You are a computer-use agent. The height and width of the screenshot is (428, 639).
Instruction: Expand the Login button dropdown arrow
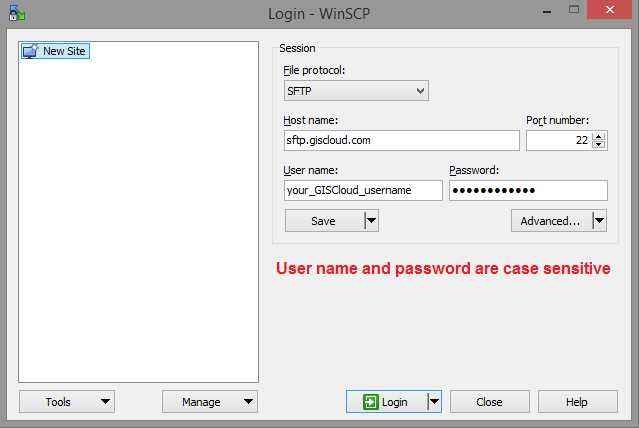pyautogui.click(x=434, y=402)
